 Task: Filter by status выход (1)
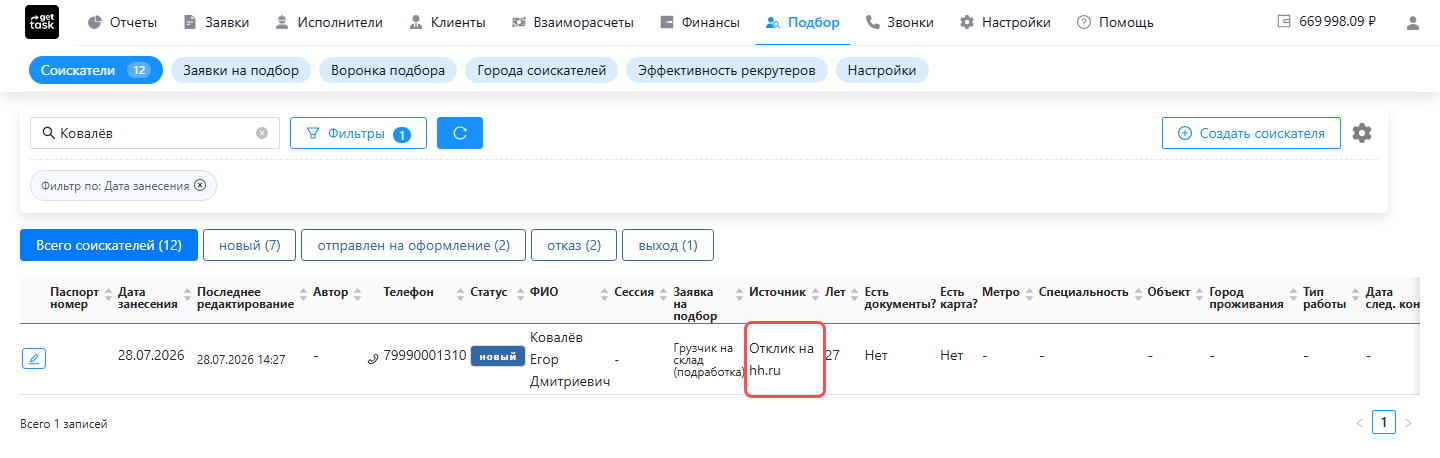coord(668,245)
